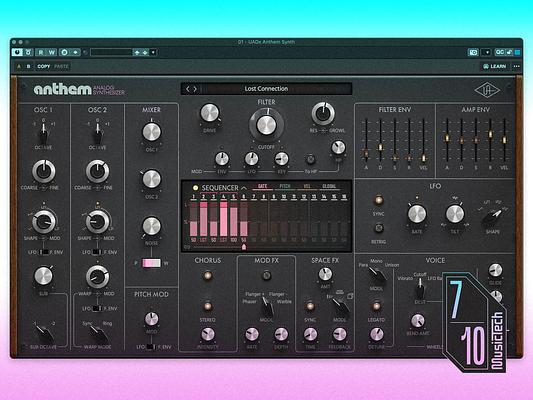Toggle the LFO SYNC button

pyautogui.click(x=378, y=200)
